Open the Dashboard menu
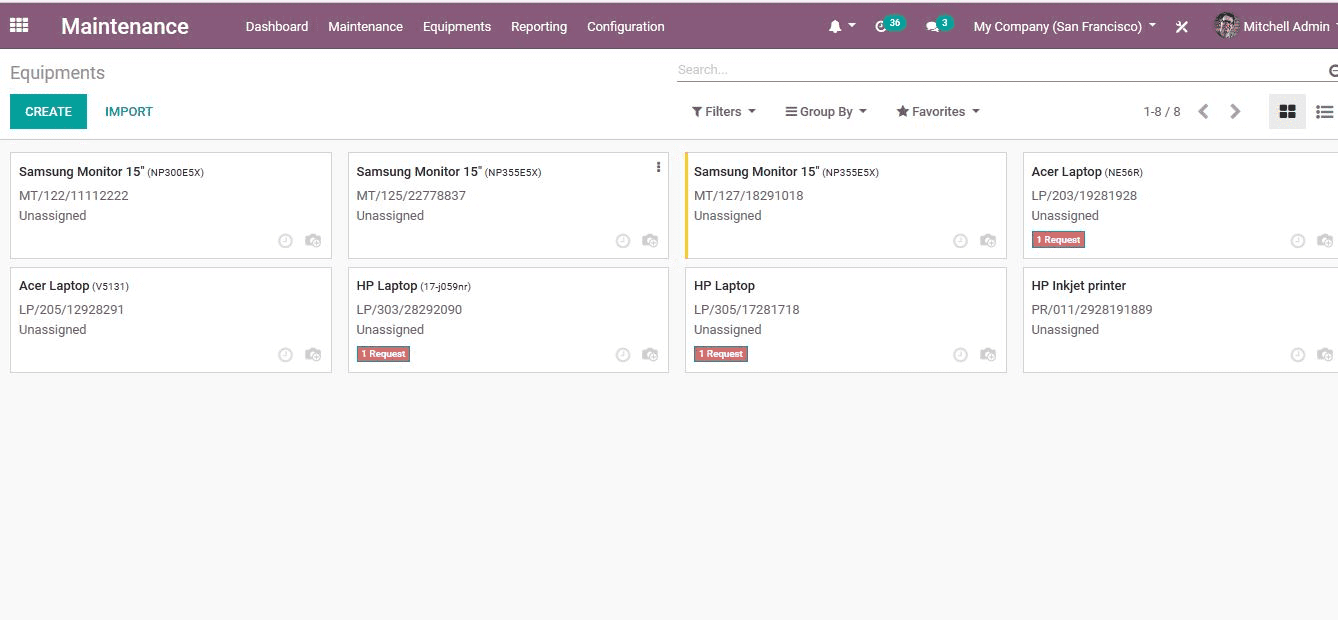This screenshot has width=1338, height=620. [x=277, y=27]
